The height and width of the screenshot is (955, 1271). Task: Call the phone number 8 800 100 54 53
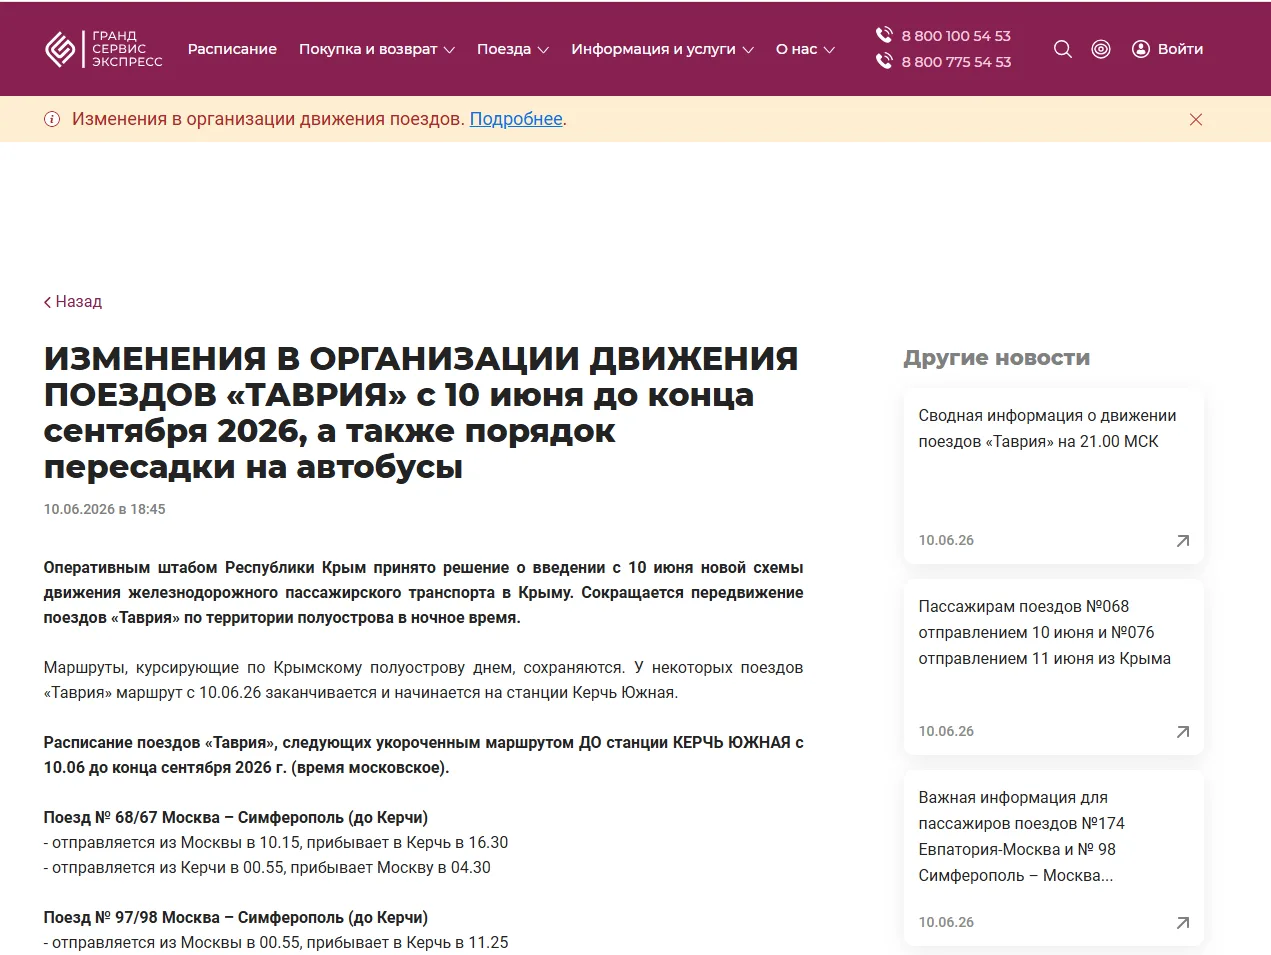(x=956, y=36)
